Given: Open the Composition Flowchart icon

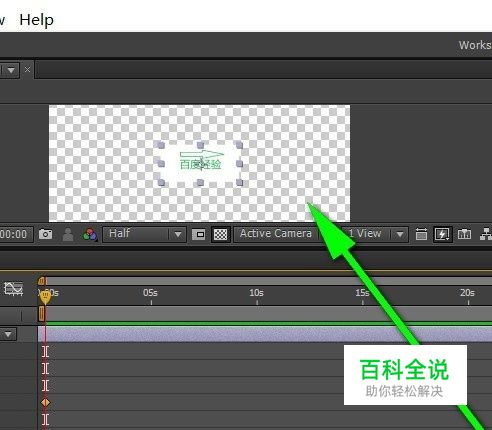Looking at the screenshot, I should pyautogui.click(x=486, y=234).
